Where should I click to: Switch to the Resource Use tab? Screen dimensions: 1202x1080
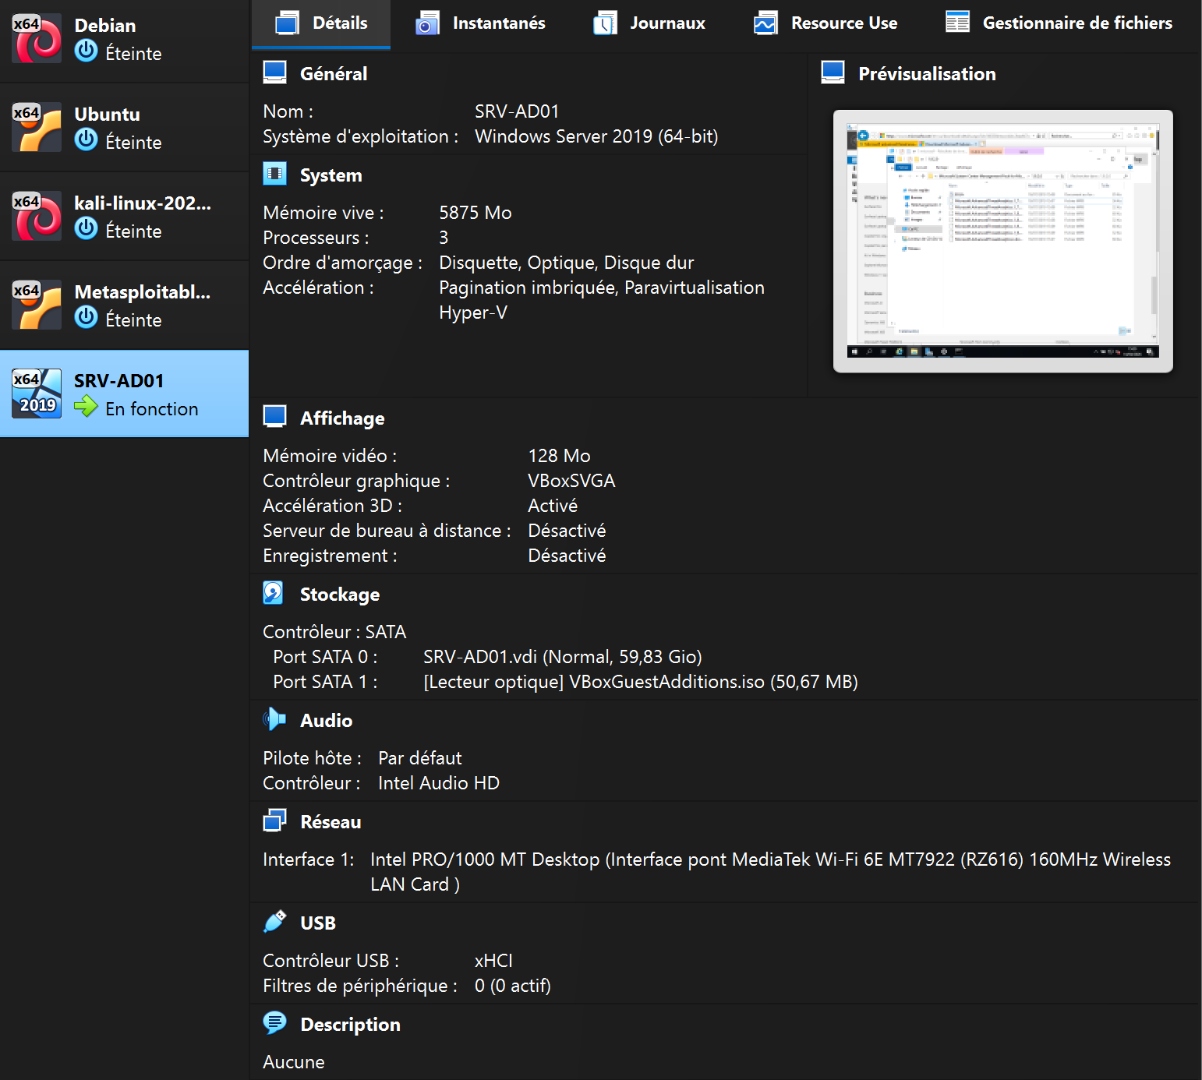click(x=825, y=23)
